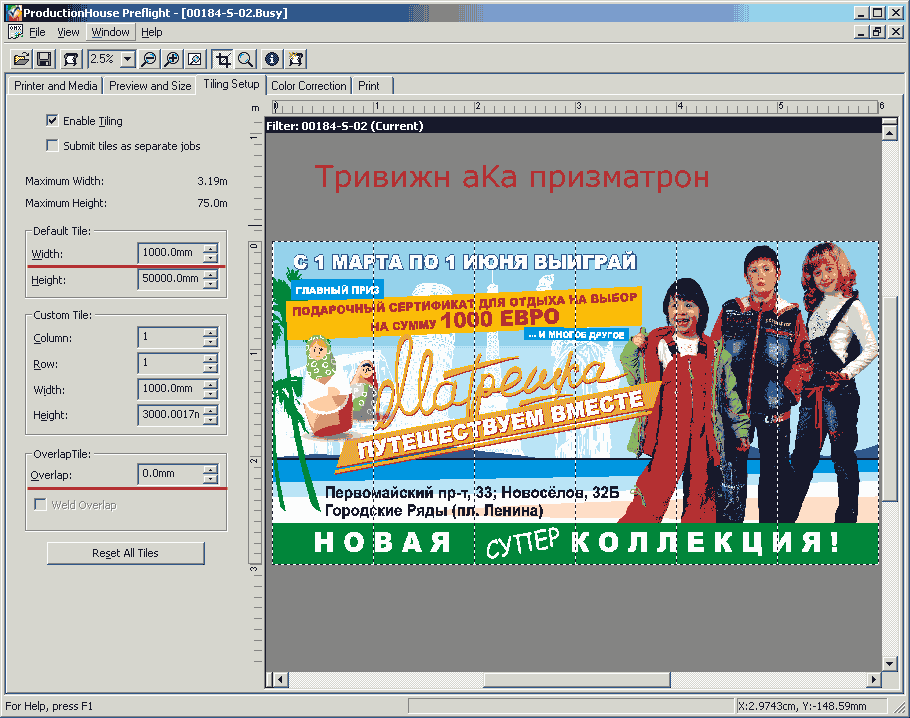Minimize the inner document window
Screen dimensions: 910x718
[x=862, y=32]
